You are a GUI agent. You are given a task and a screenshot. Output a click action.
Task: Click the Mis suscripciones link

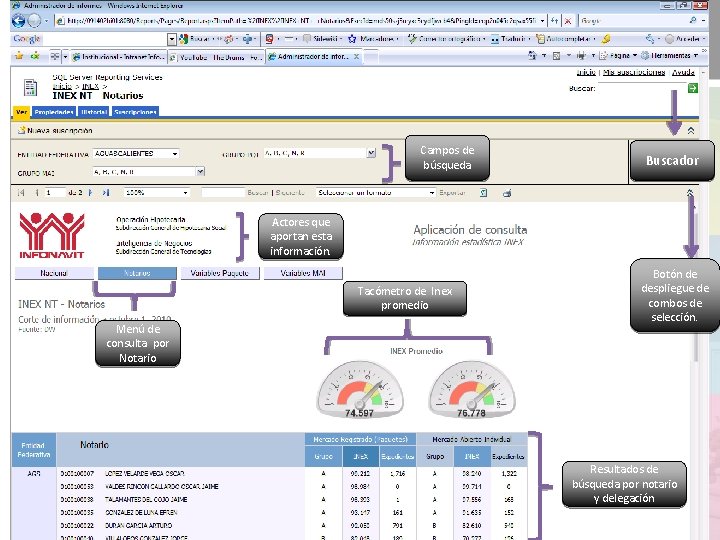coord(634,72)
